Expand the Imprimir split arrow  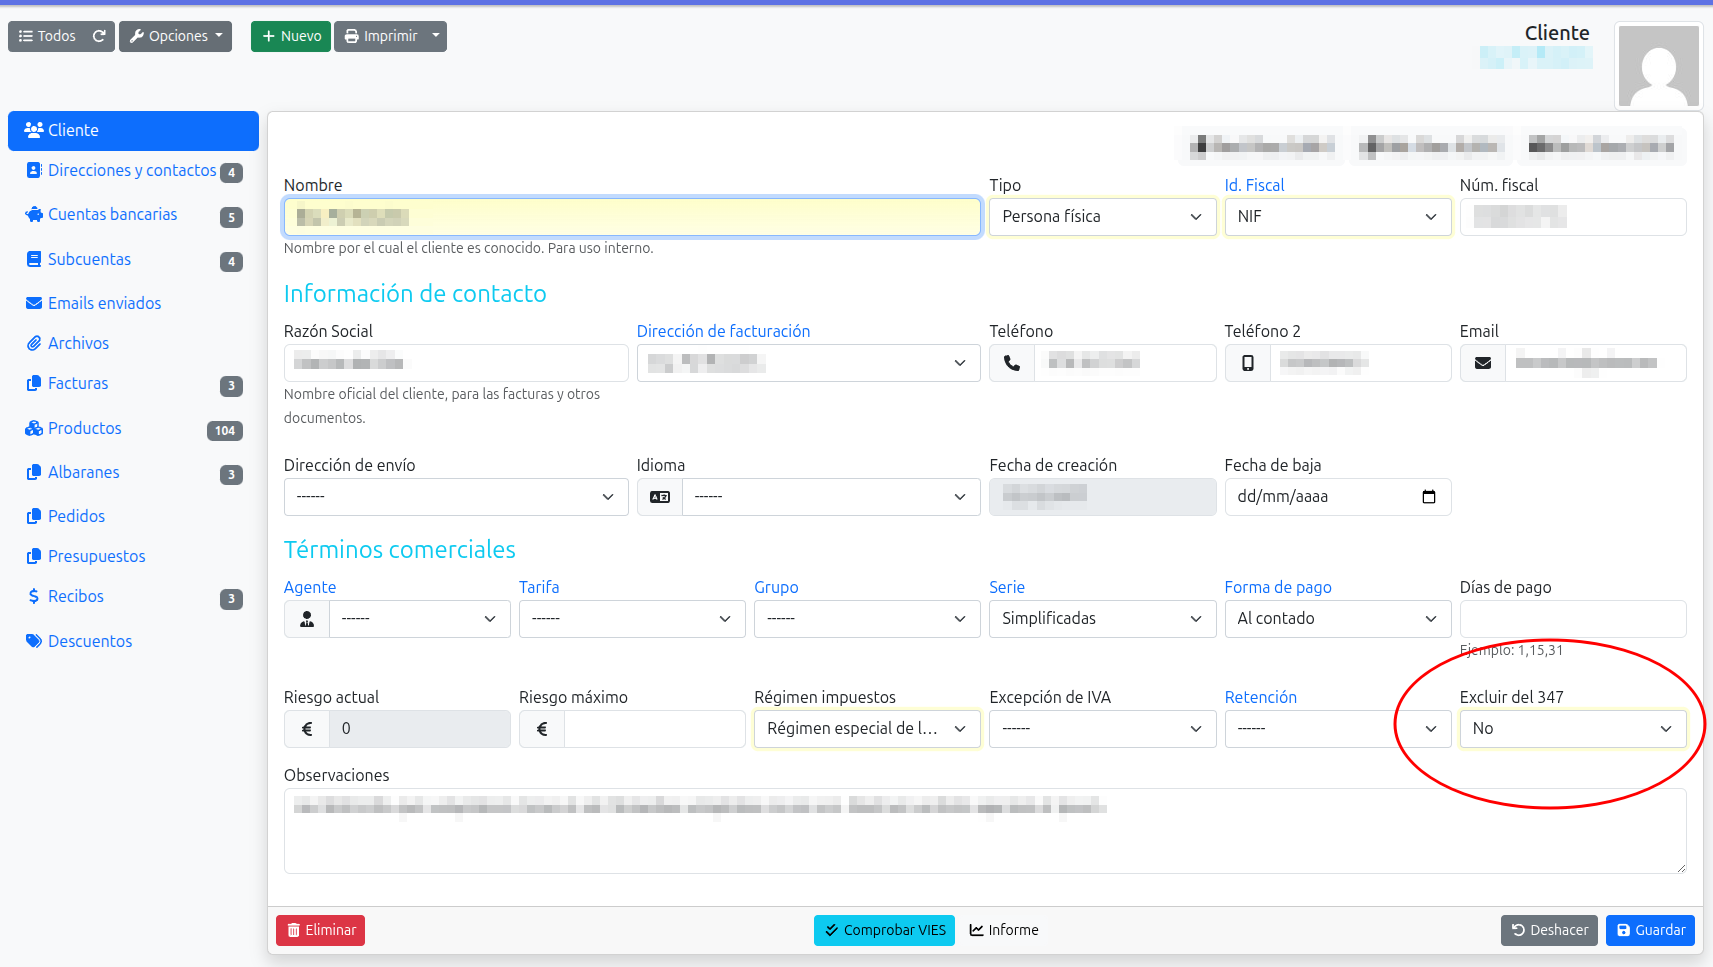click(x=436, y=36)
